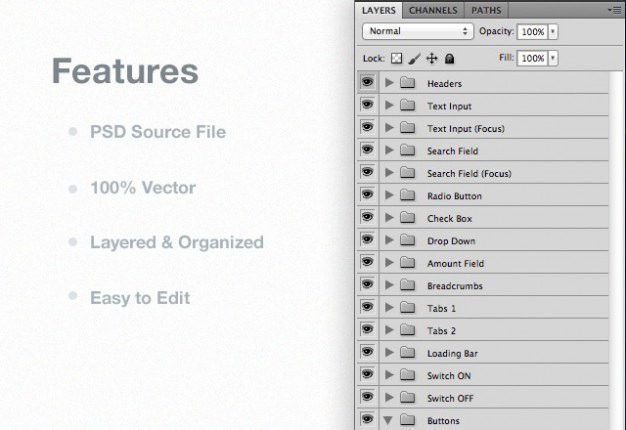Select the Switch ON layer name
This screenshot has width=626, height=430.
click(449, 376)
